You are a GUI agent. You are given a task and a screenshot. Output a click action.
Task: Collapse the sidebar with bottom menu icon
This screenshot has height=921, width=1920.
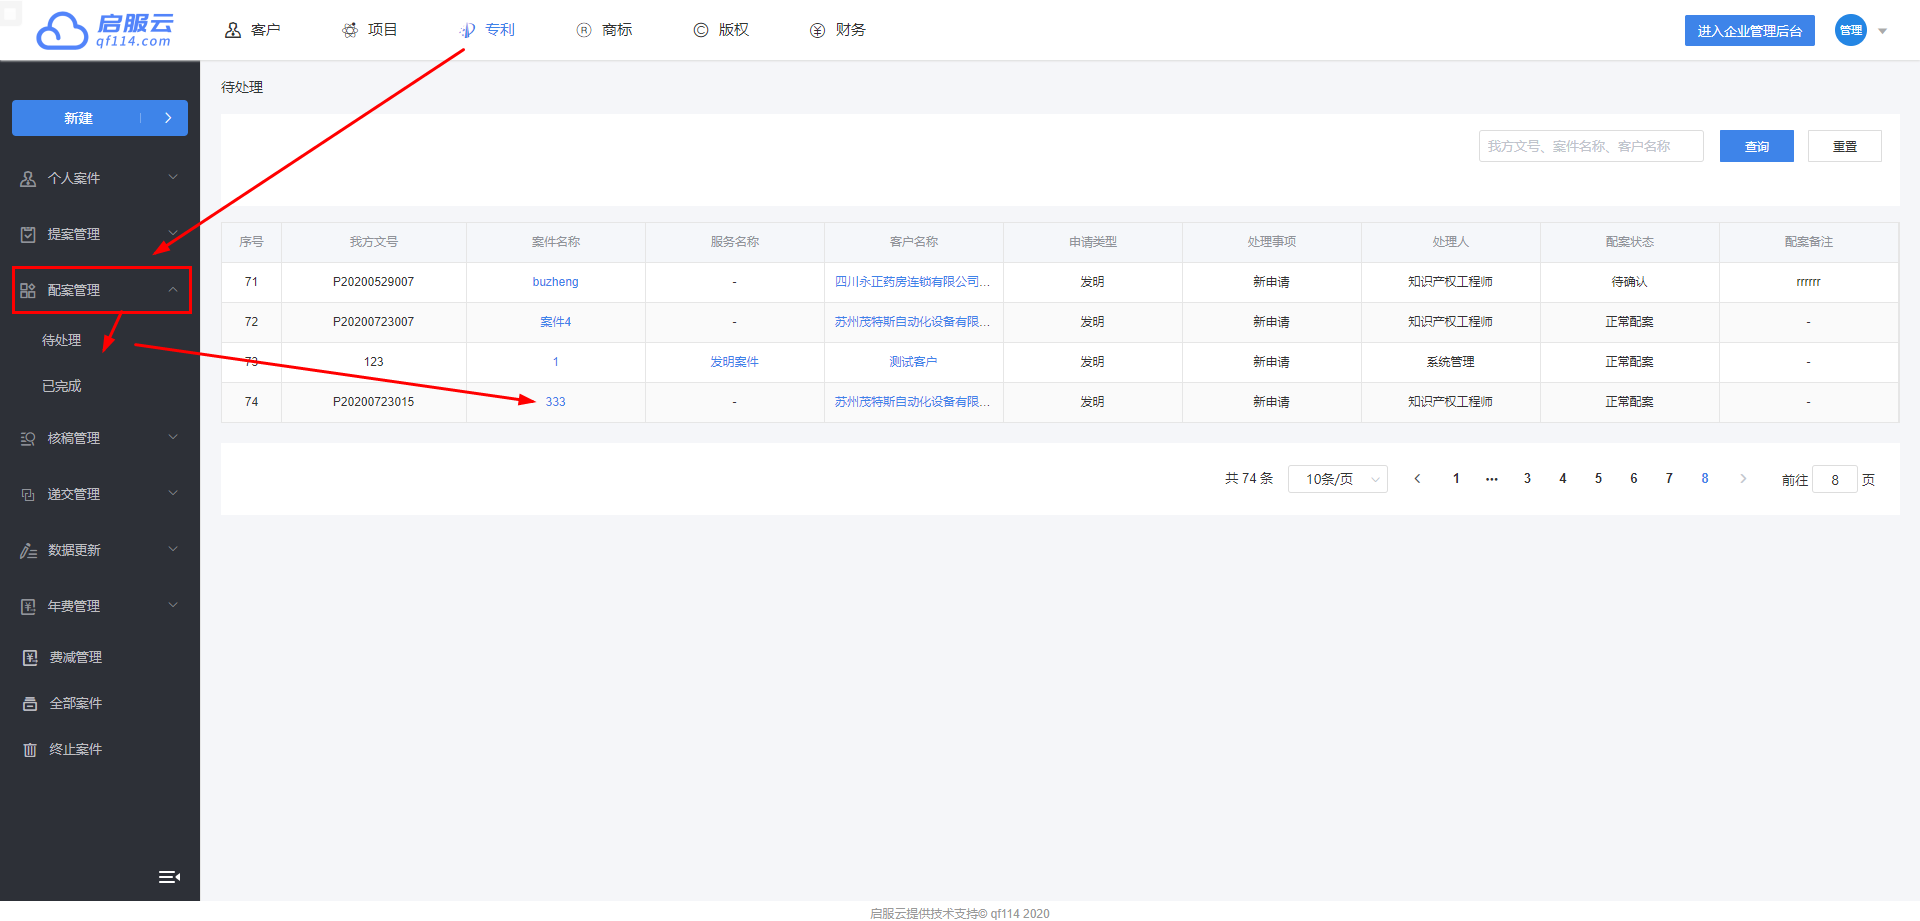(169, 877)
